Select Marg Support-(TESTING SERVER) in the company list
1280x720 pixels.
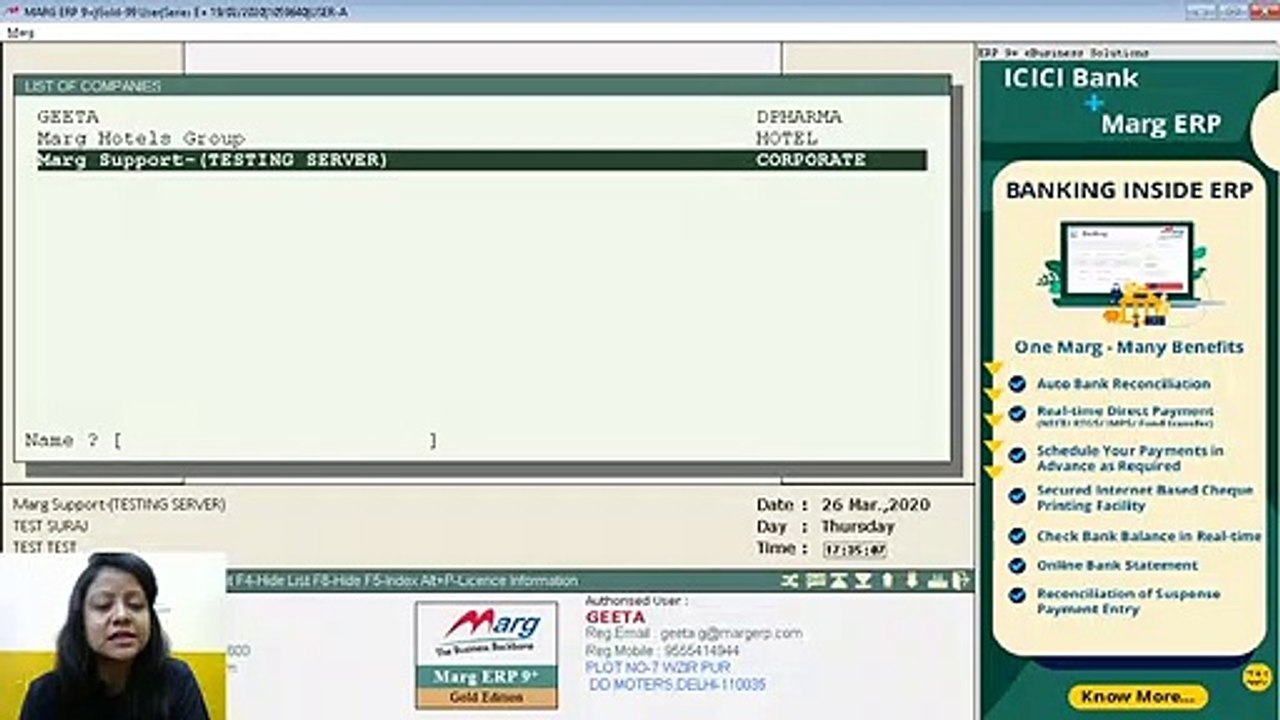point(482,160)
